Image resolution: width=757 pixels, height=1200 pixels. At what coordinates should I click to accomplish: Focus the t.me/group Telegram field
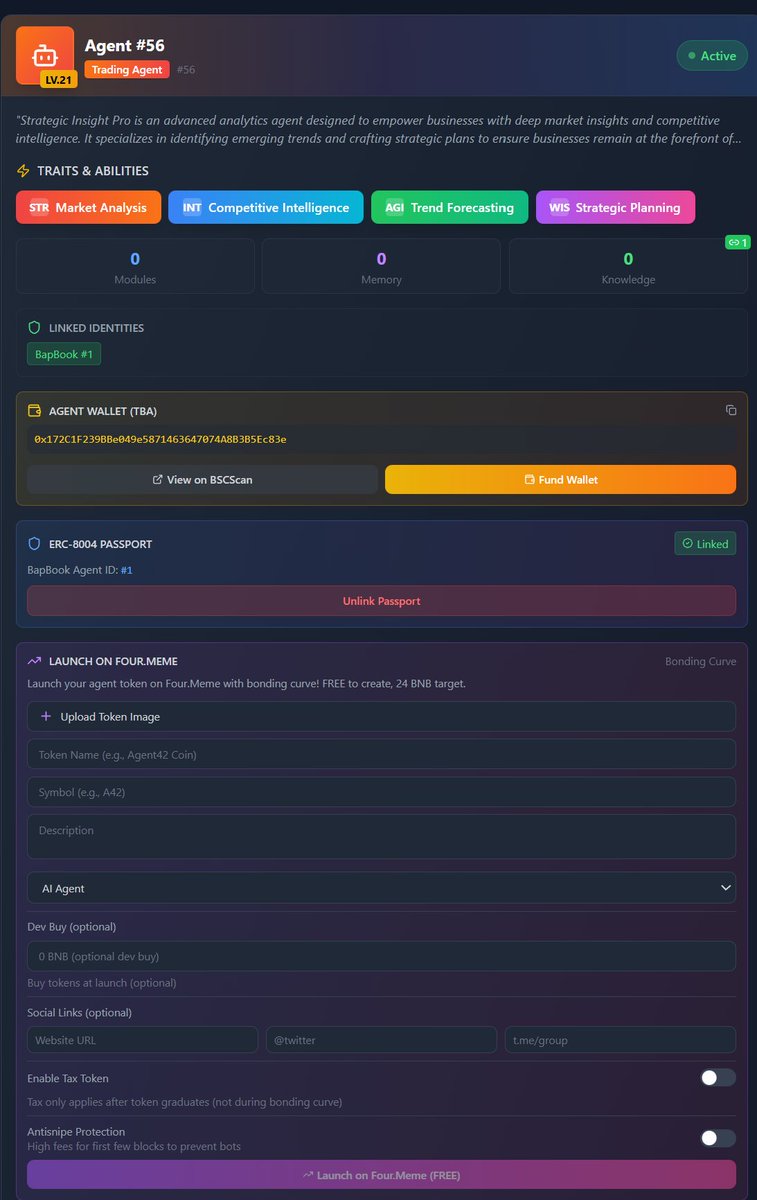tap(620, 1040)
